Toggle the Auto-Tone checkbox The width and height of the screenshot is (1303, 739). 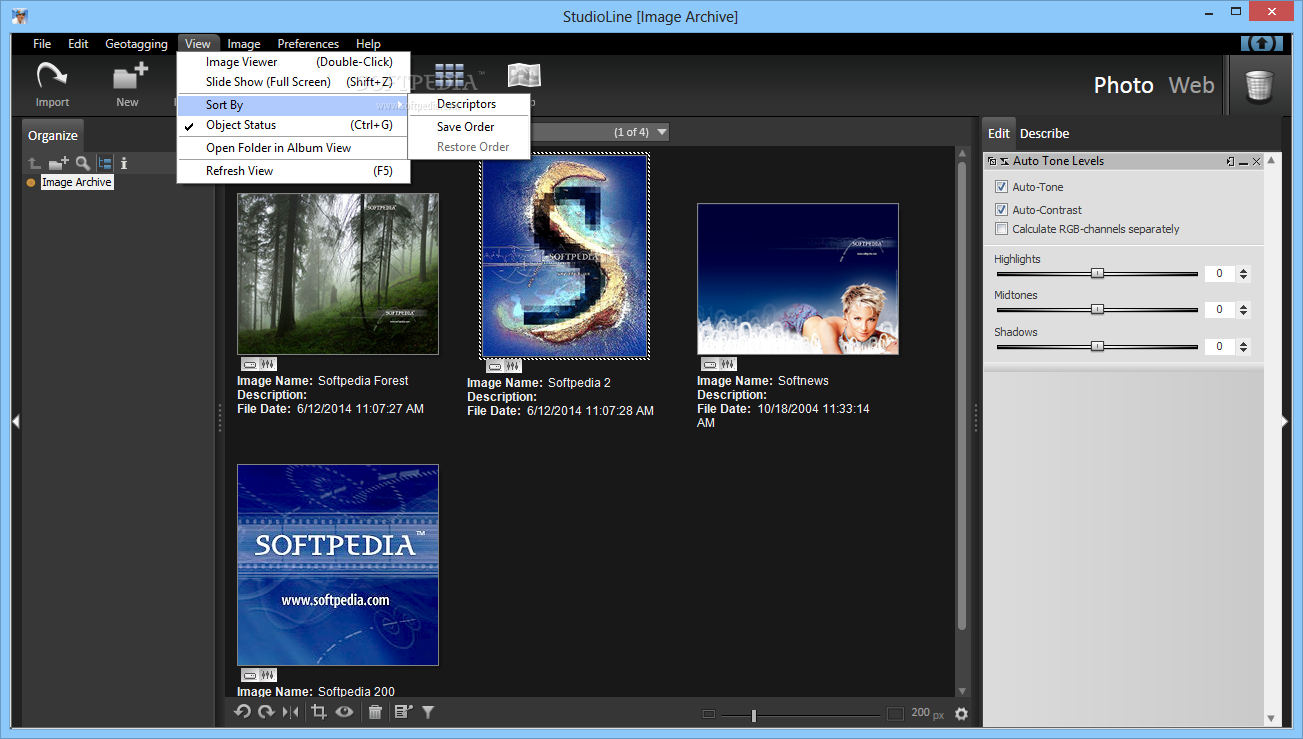(1001, 187)
